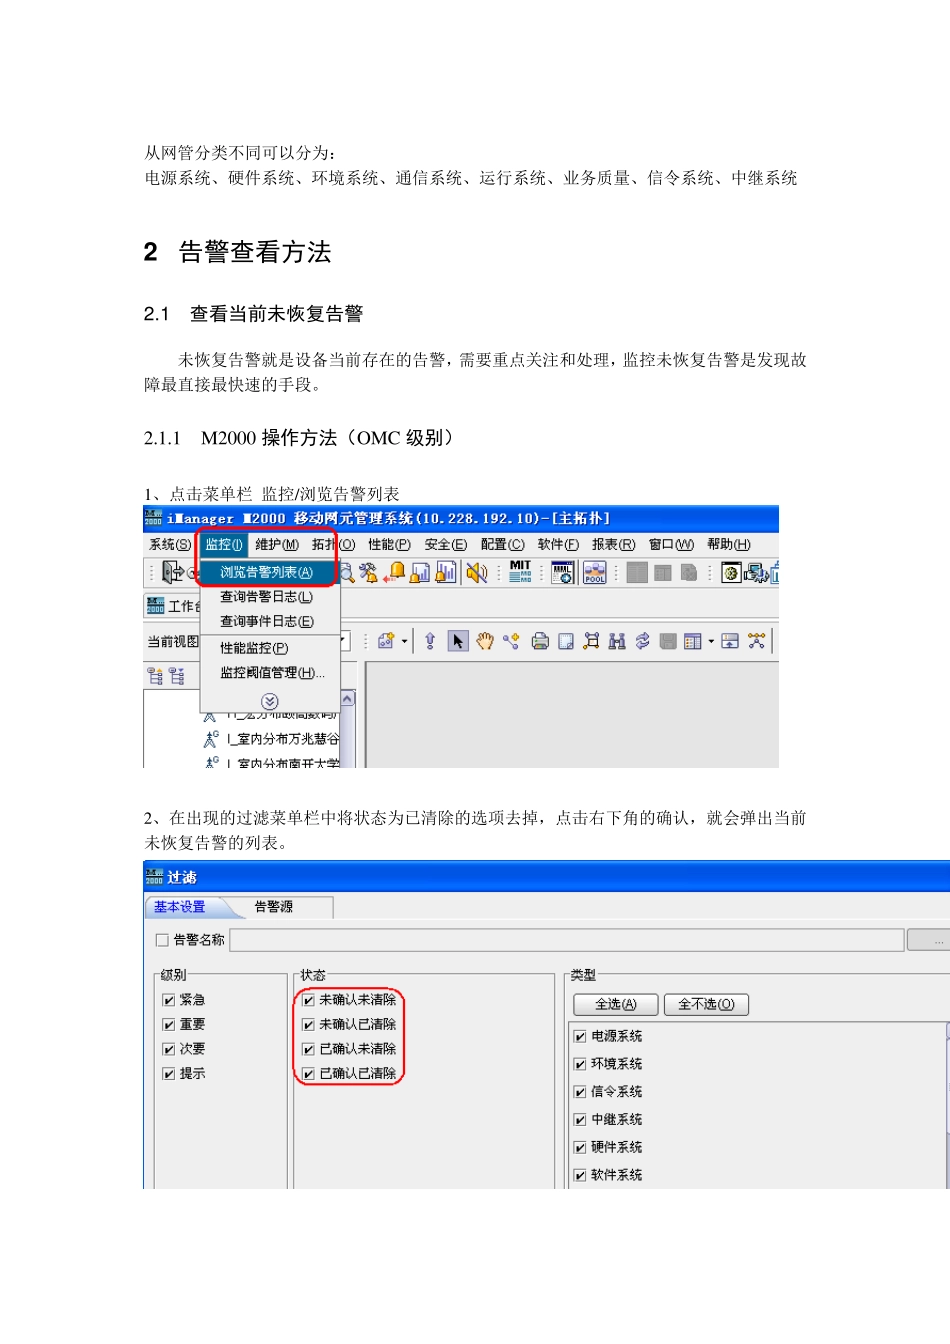The height and width of the screenshot is (1344, 950).
Task: Click the muted speaker alarm sound icon
Action: click(x=477, y=572)
